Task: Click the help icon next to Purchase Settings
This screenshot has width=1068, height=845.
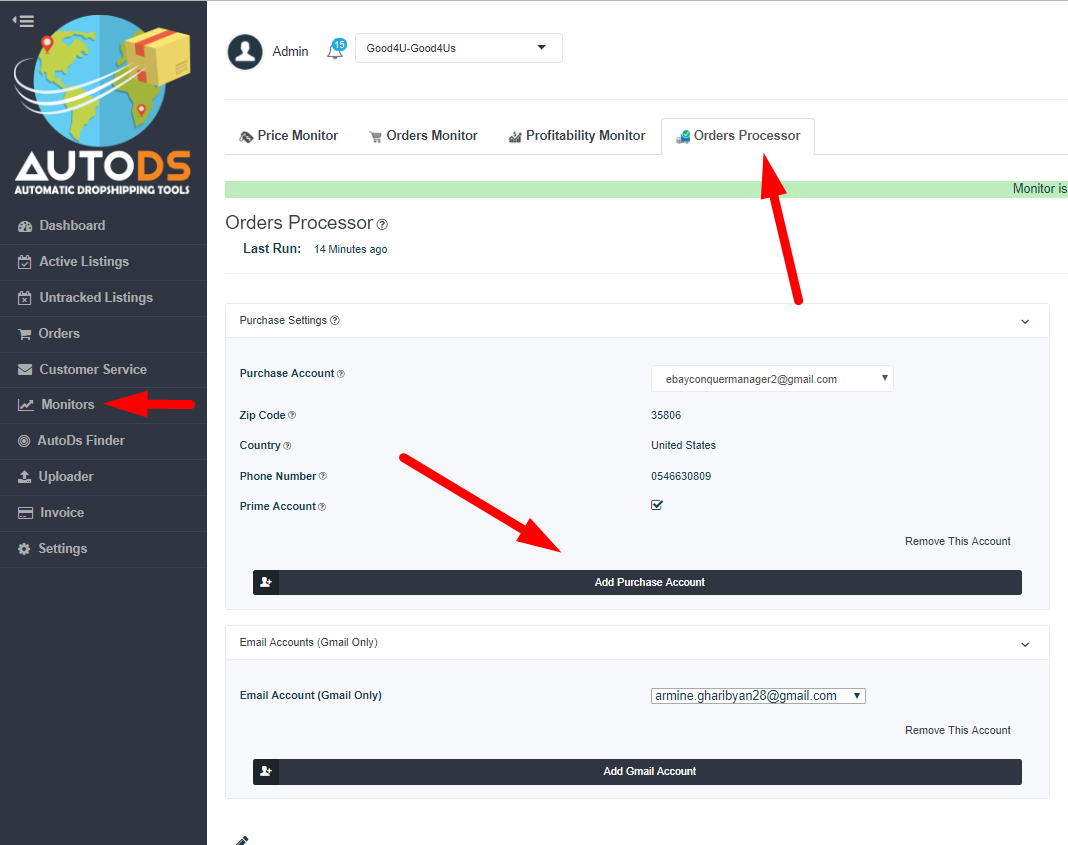Action: point(334,320)
